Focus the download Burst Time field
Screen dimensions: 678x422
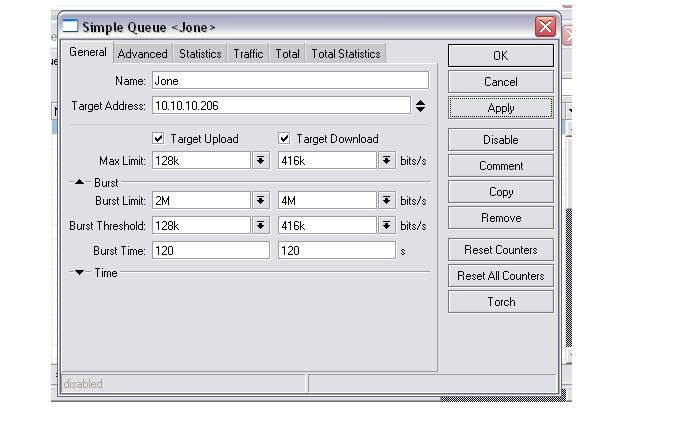(x=337, y=250)
